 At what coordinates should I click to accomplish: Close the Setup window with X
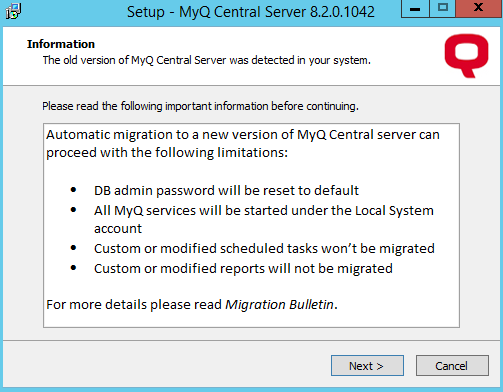479,8
